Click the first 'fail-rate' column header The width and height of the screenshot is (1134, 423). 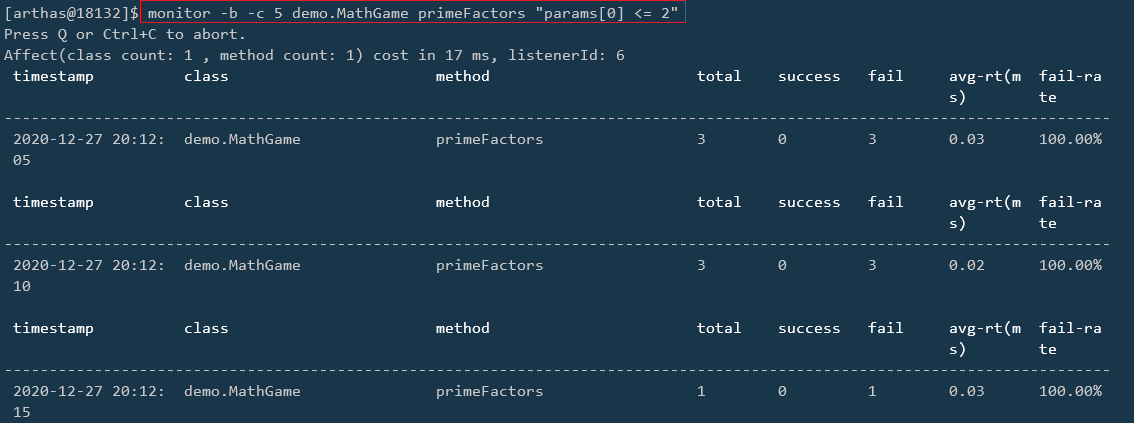click(1070, 86)
